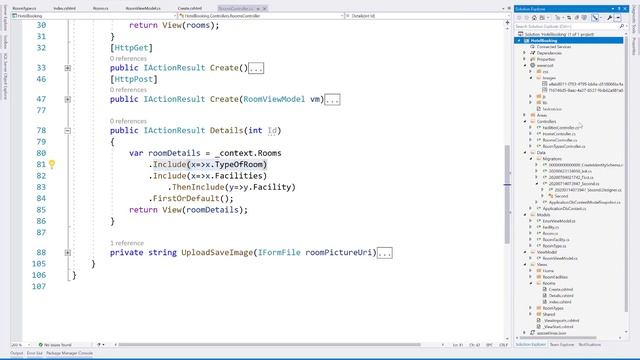Click the highlighted Track Active Item toolbar icon
Screen dimensions: 640x360
point(595,18)
